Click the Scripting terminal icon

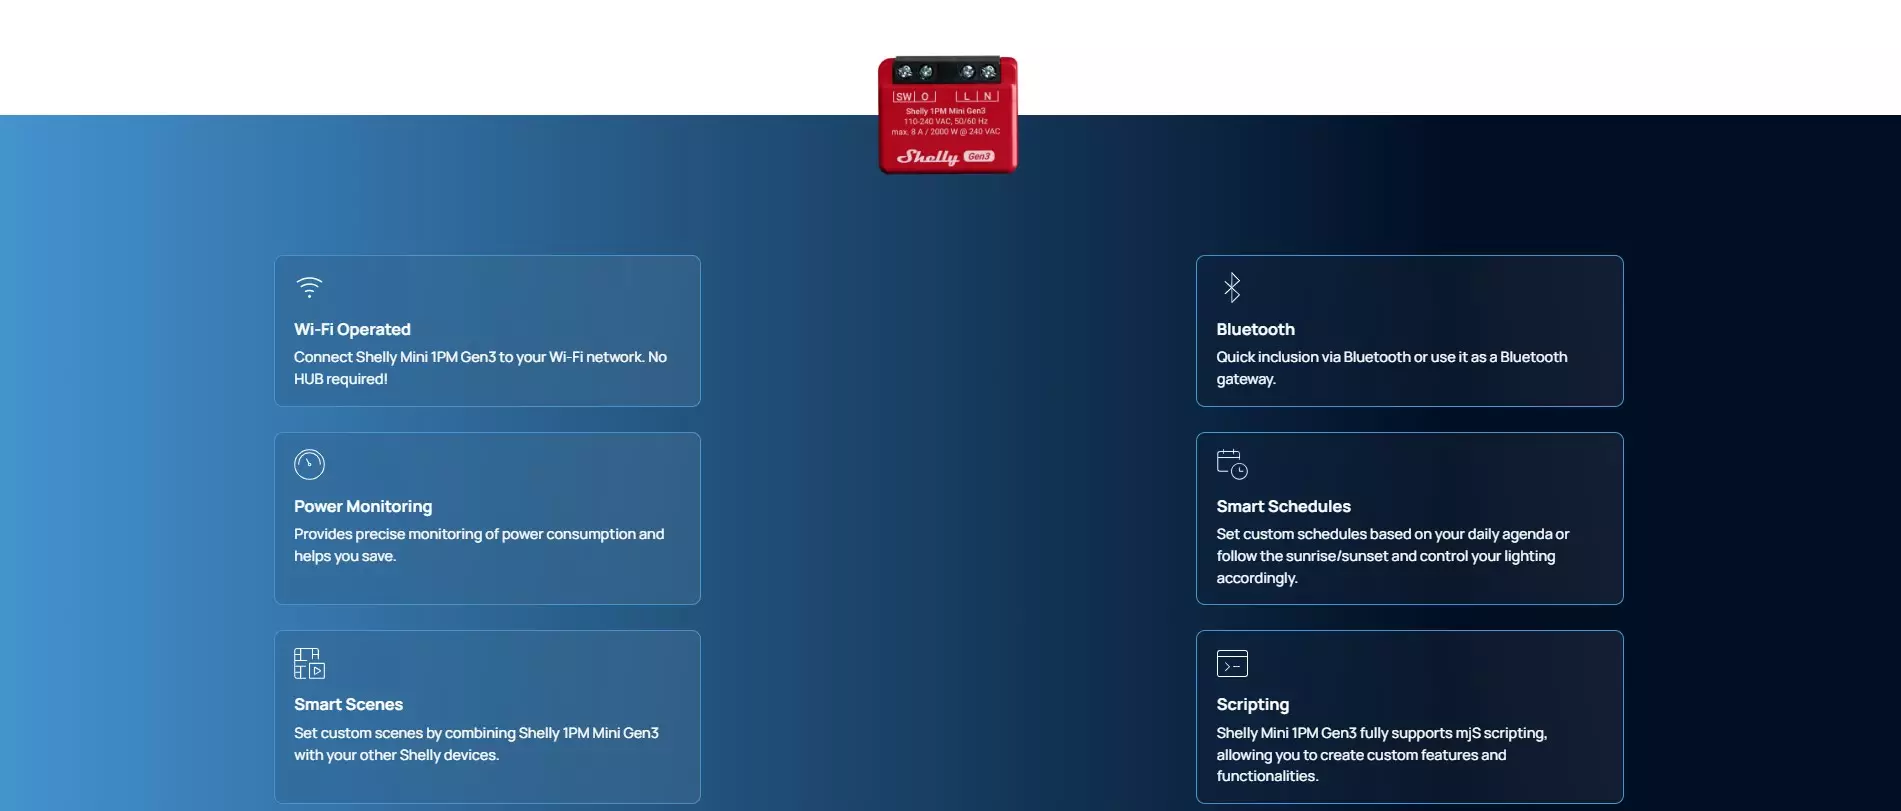[x=1232, y=663]
